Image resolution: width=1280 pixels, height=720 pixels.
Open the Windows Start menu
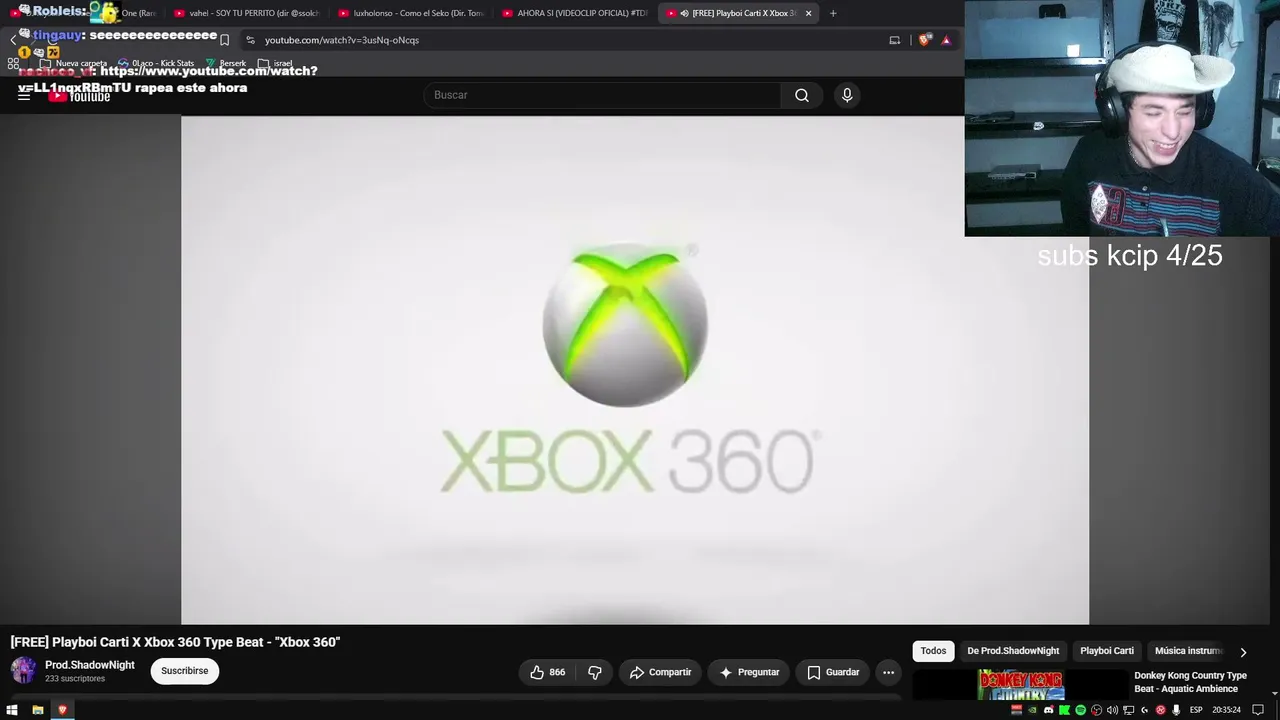pos(12,710)
